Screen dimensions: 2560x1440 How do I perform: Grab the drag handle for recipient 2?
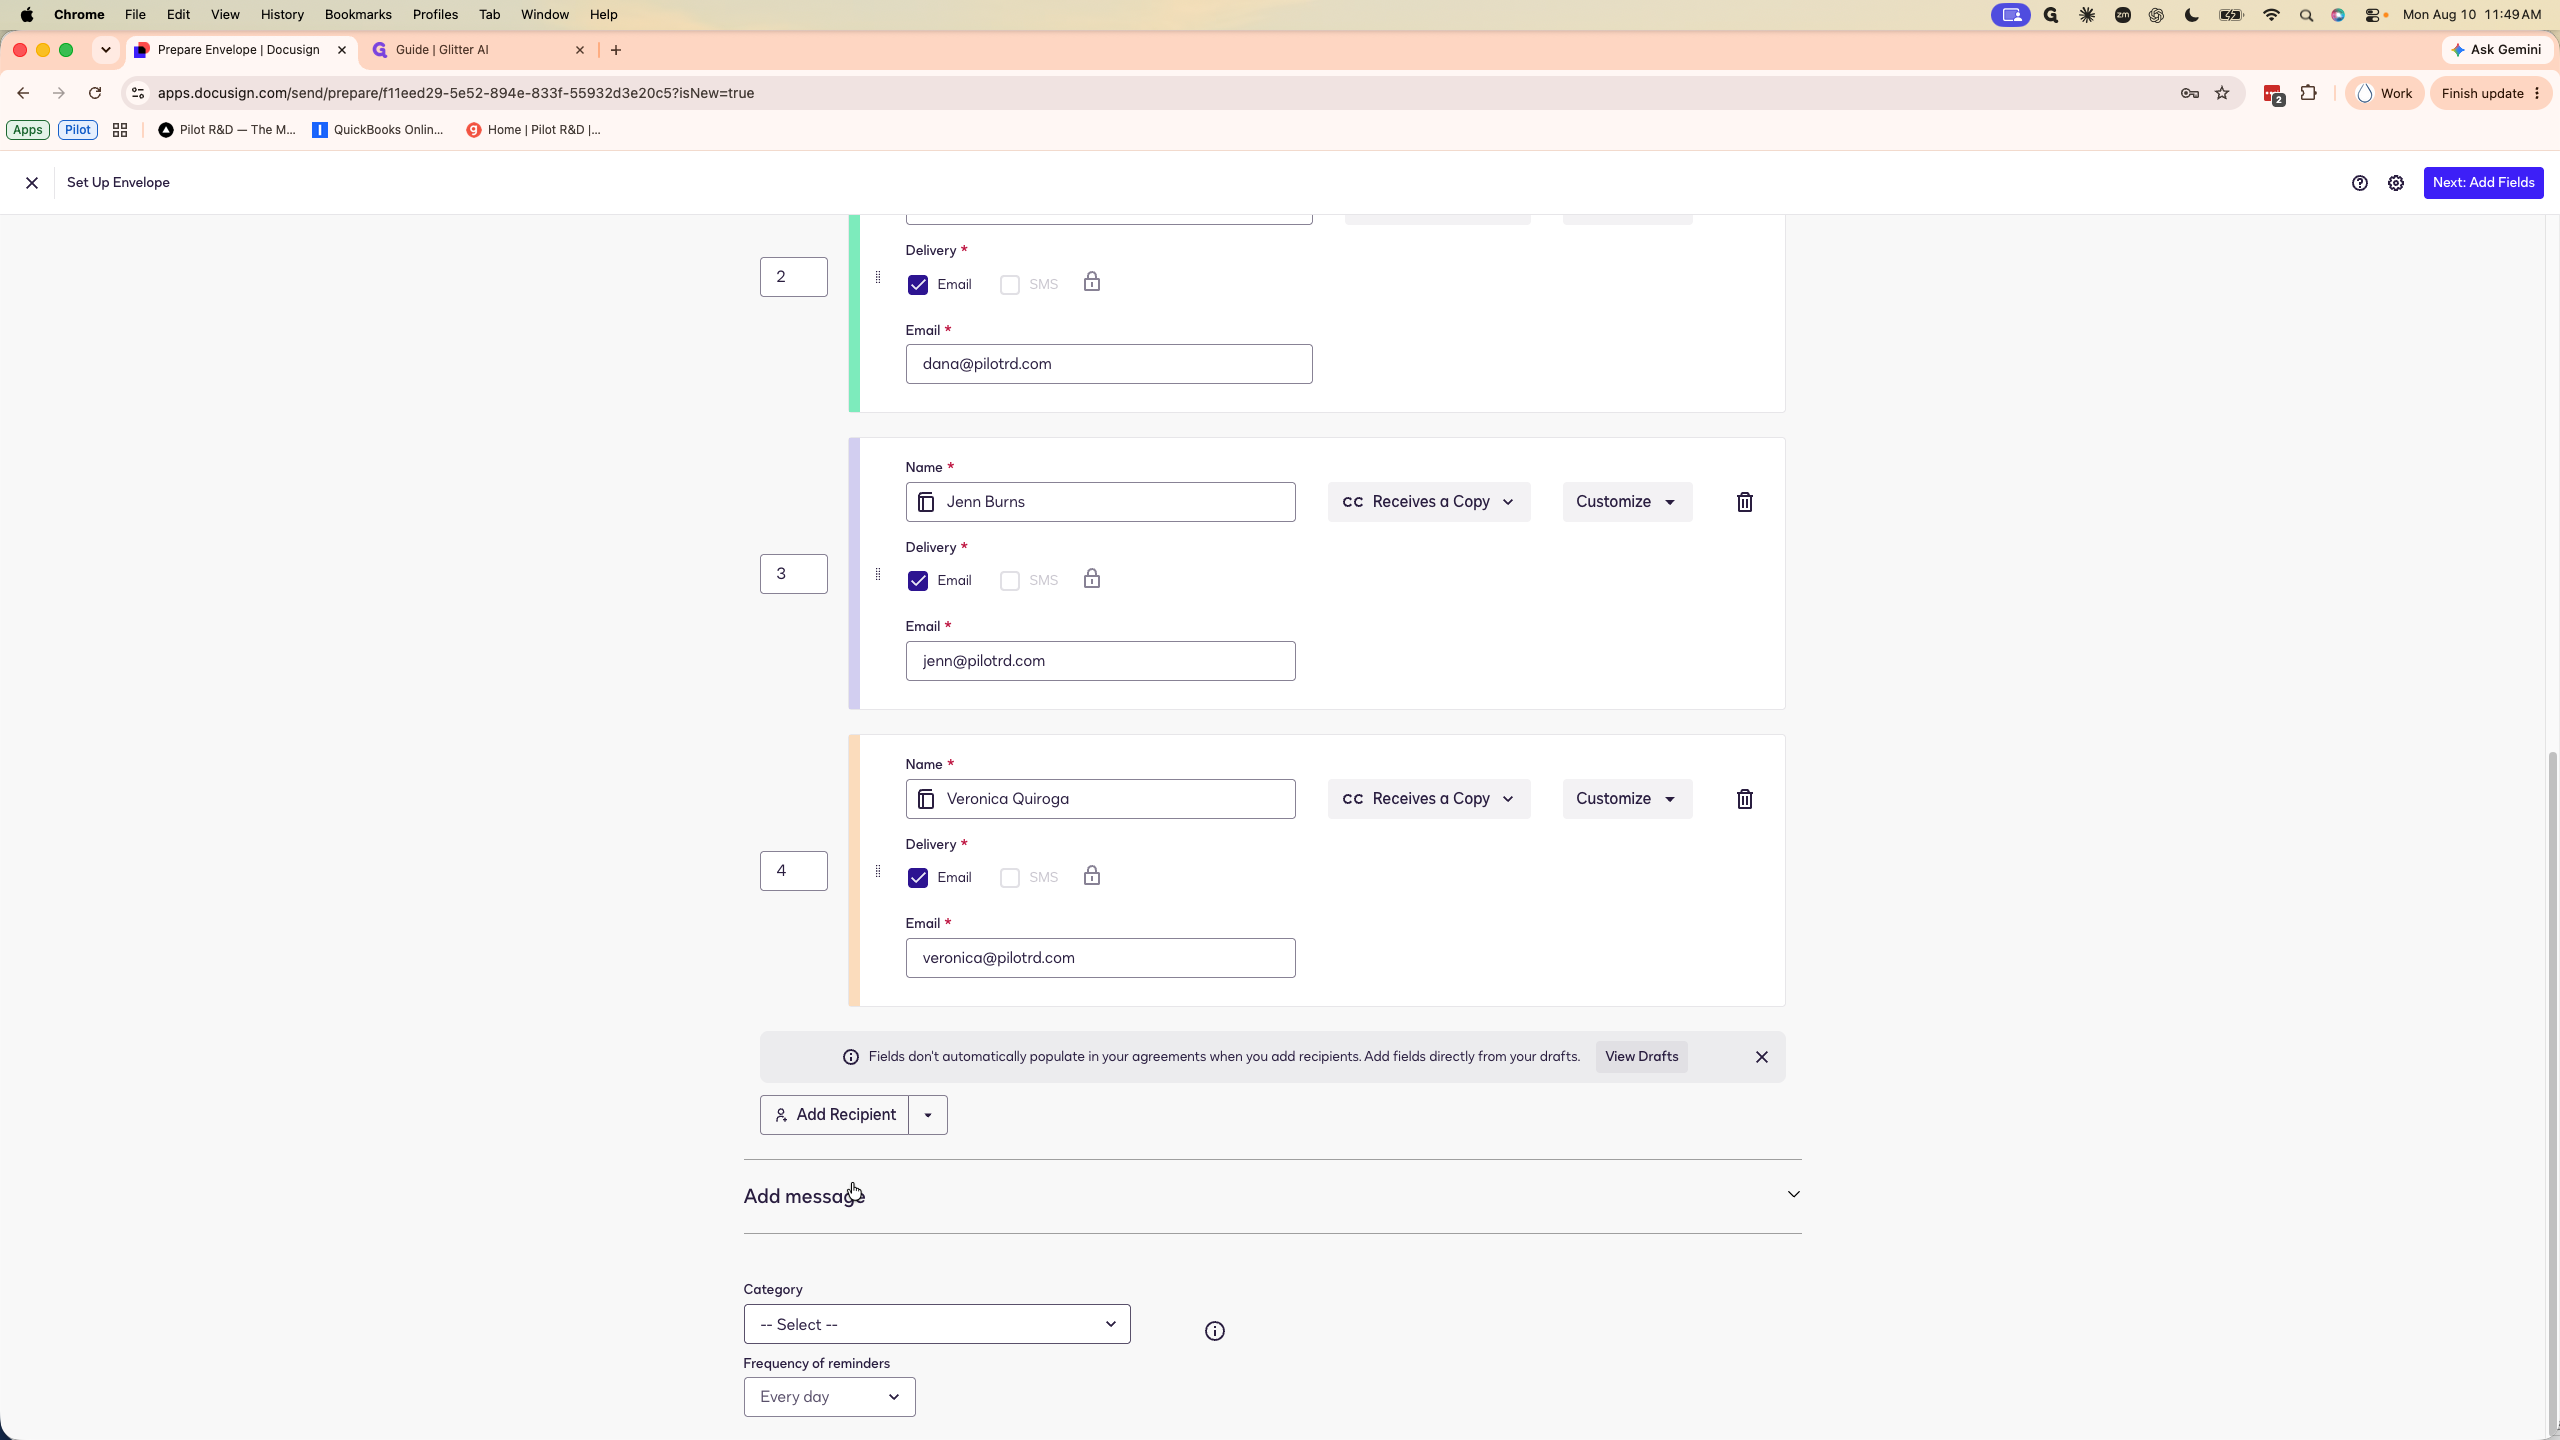coord(878,277)
